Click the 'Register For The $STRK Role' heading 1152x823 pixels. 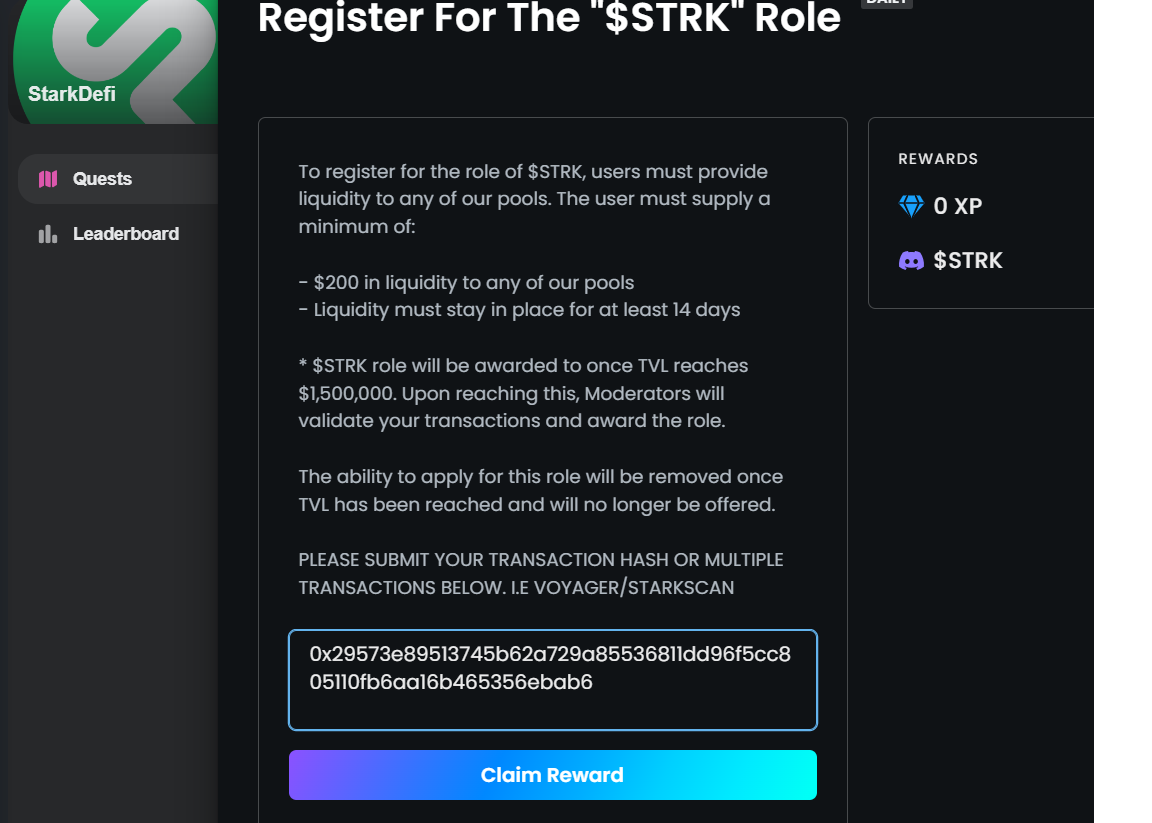pos(549,18)
